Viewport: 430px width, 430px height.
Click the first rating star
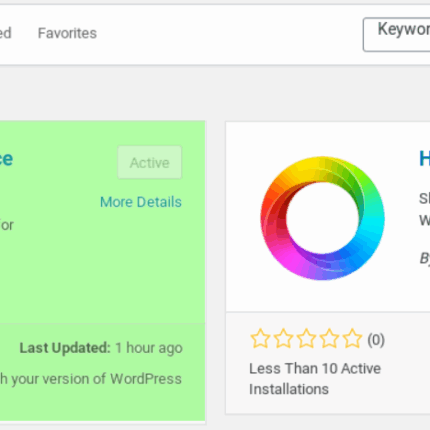pyautogui.click(x=260, y=339)
